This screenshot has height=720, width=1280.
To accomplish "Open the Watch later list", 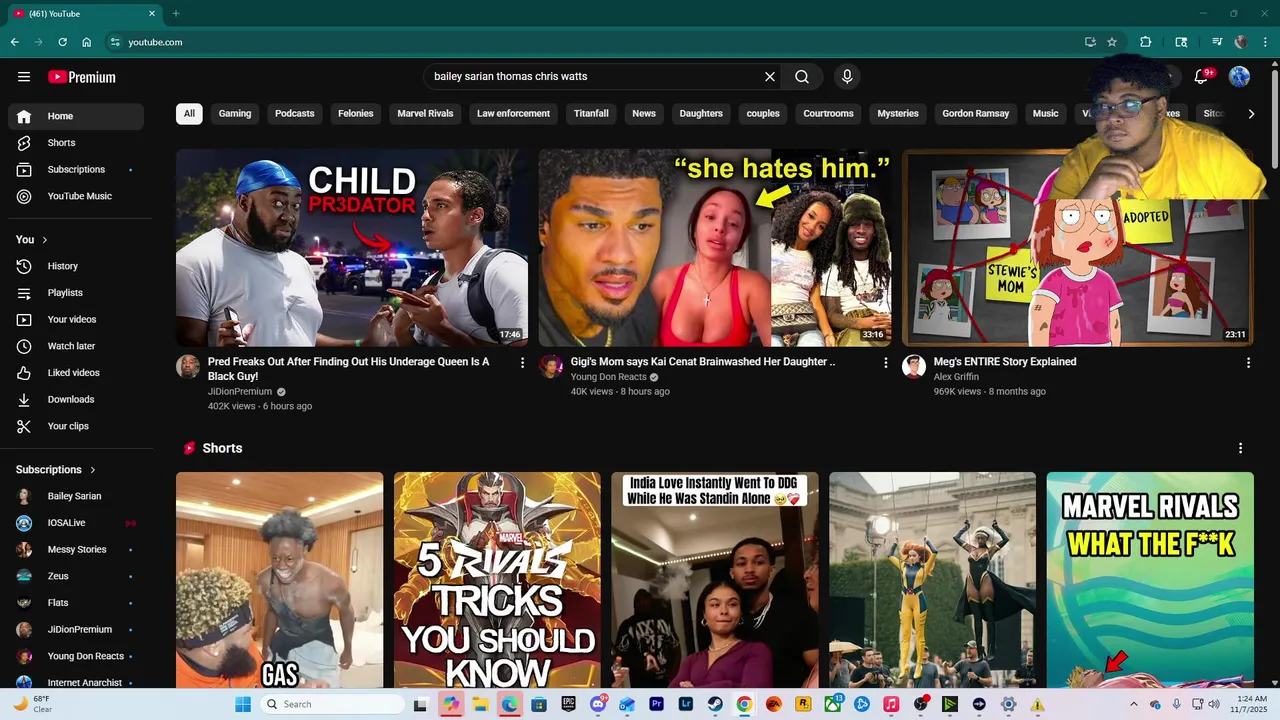I will 76,346.
